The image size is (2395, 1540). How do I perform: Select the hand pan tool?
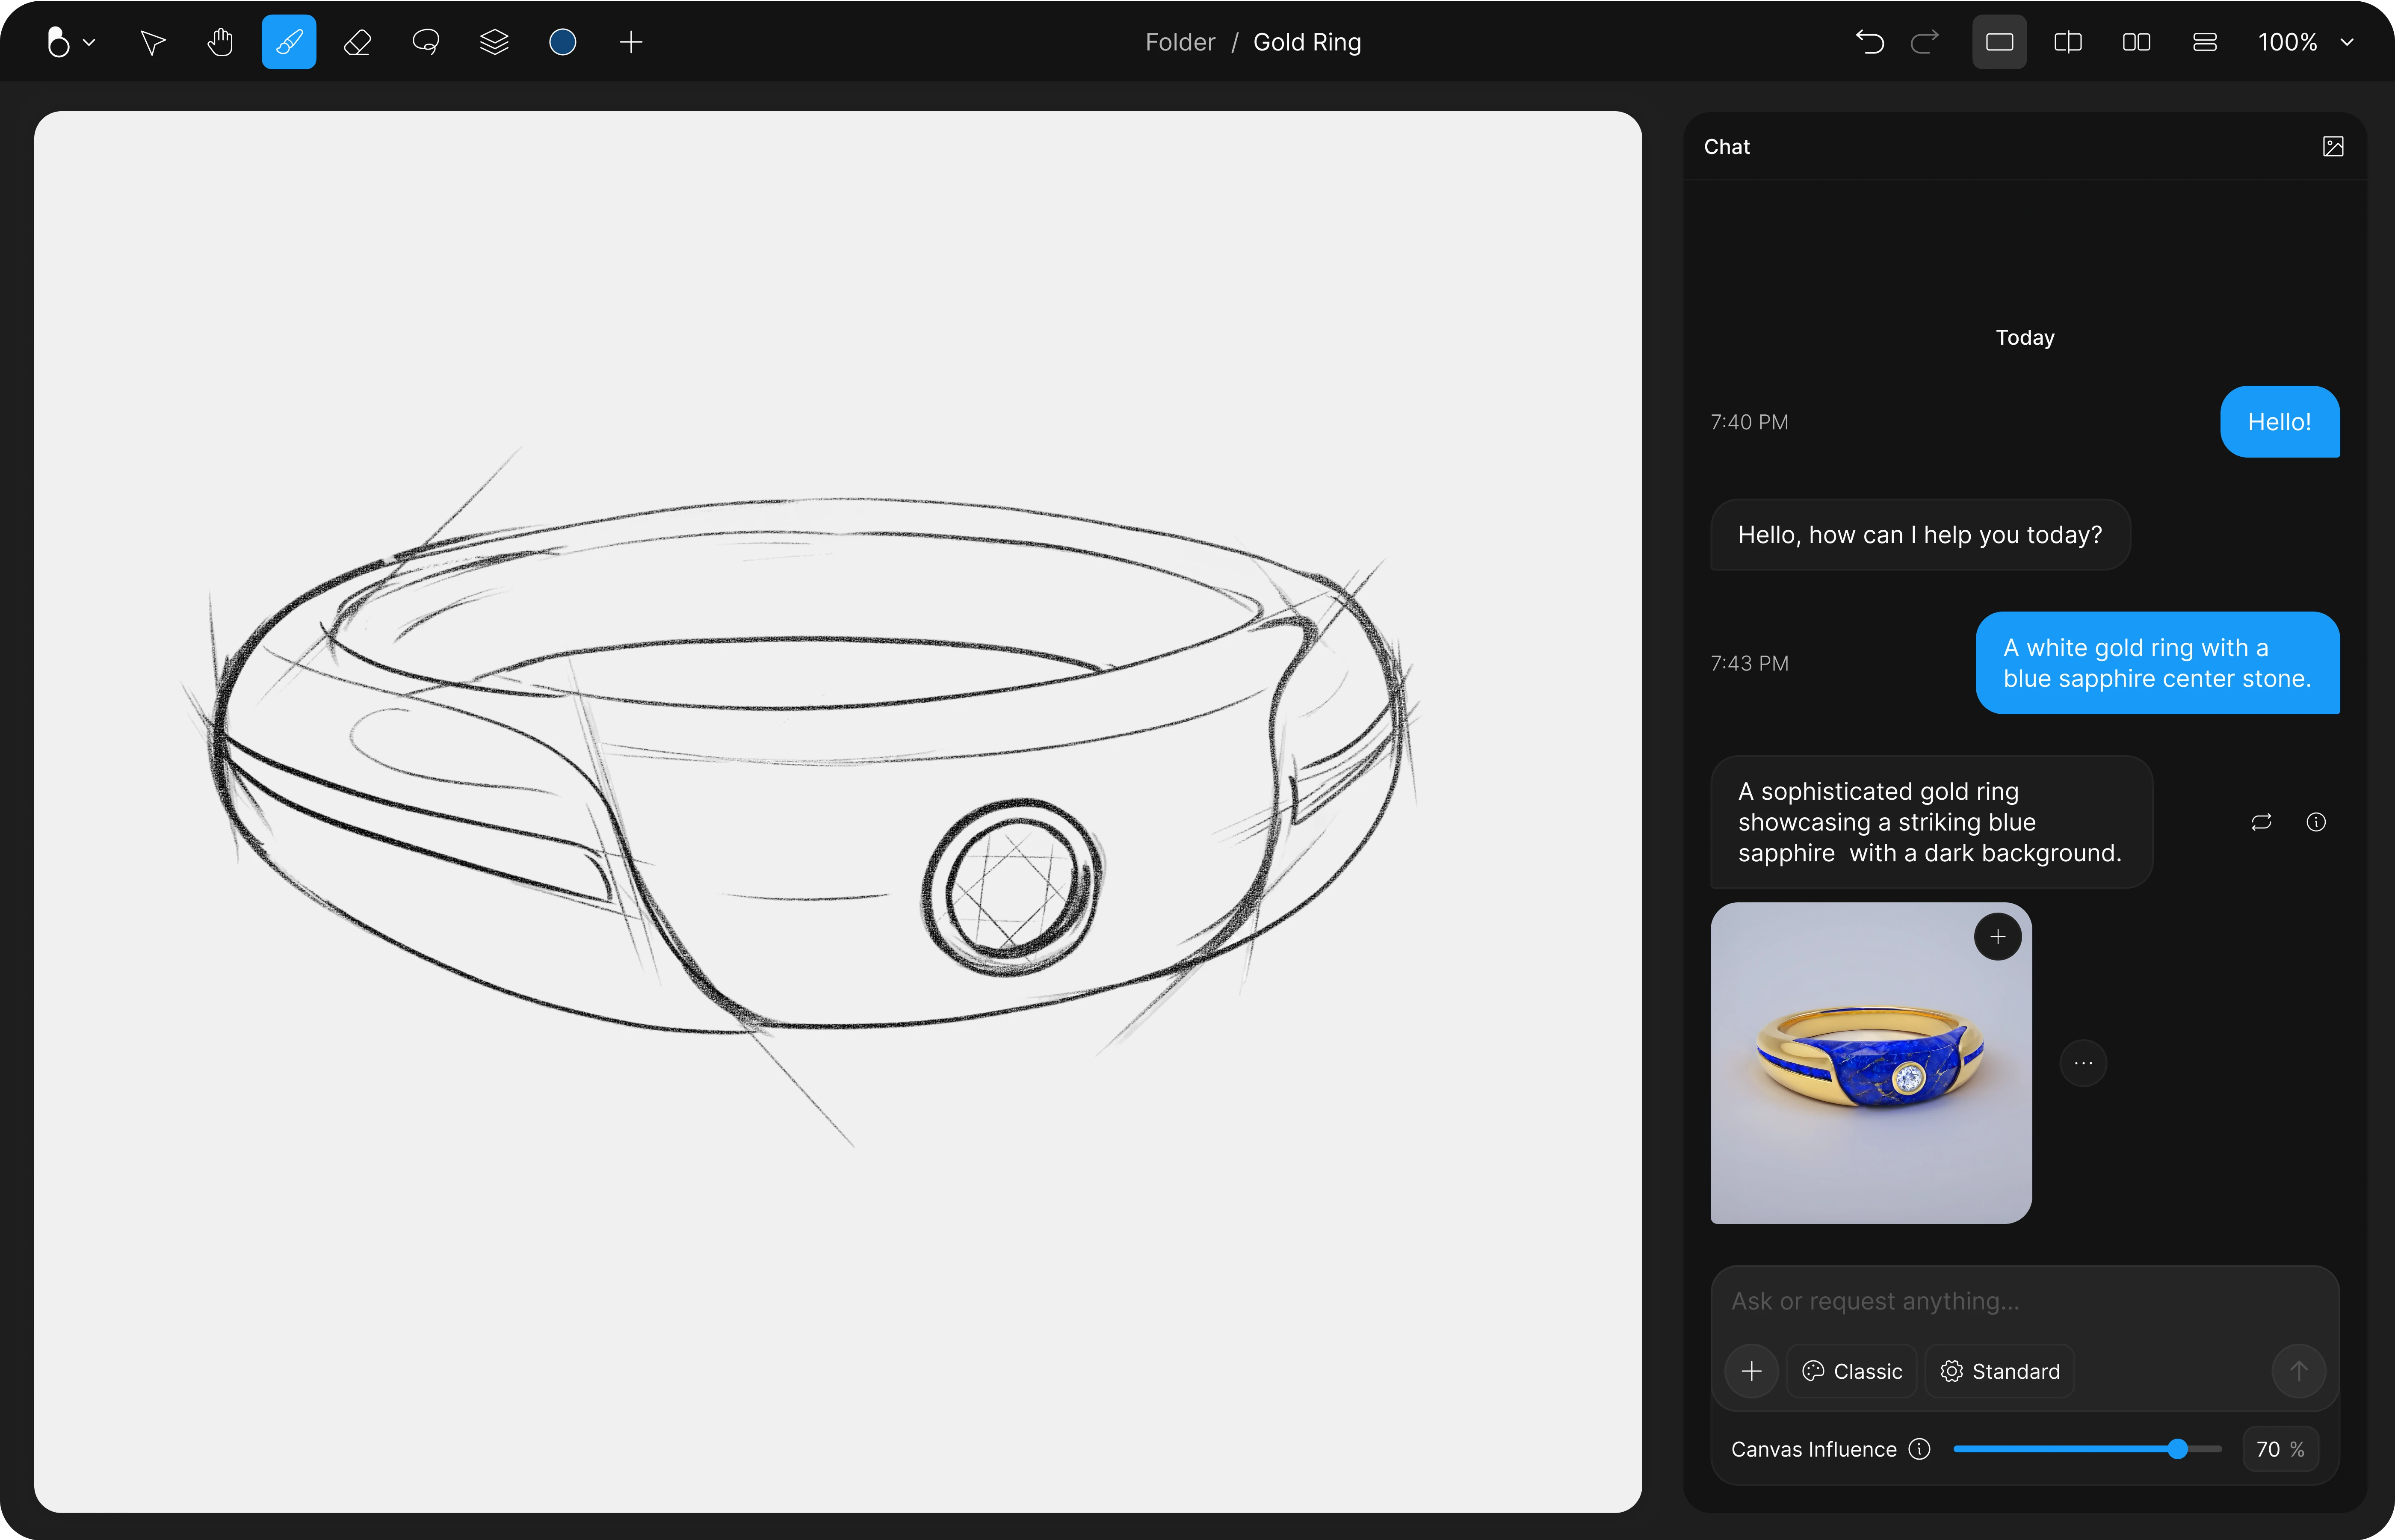[x=220, y=42]
